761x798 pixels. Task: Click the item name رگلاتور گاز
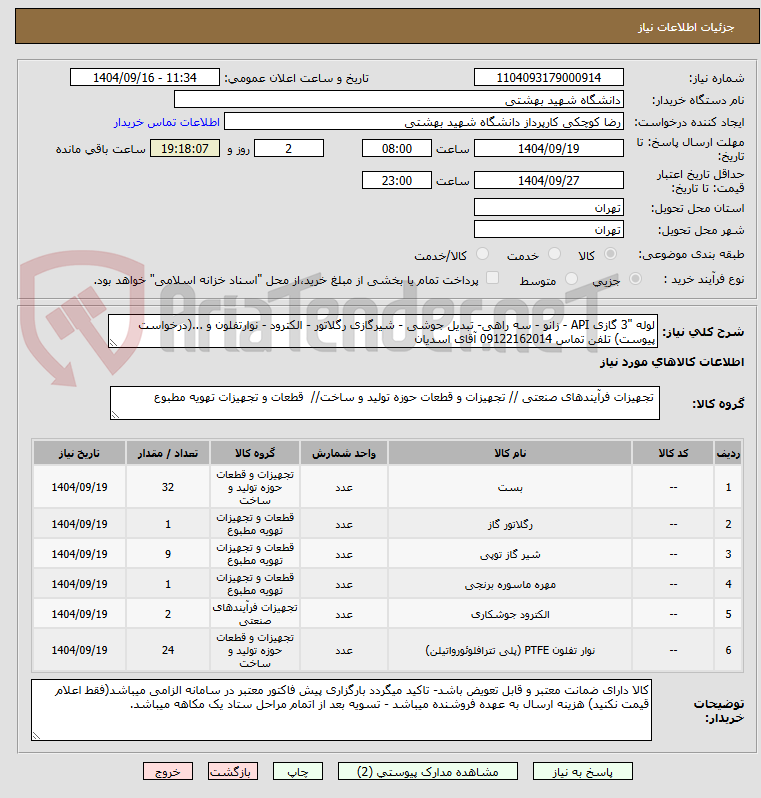[510, 524]
